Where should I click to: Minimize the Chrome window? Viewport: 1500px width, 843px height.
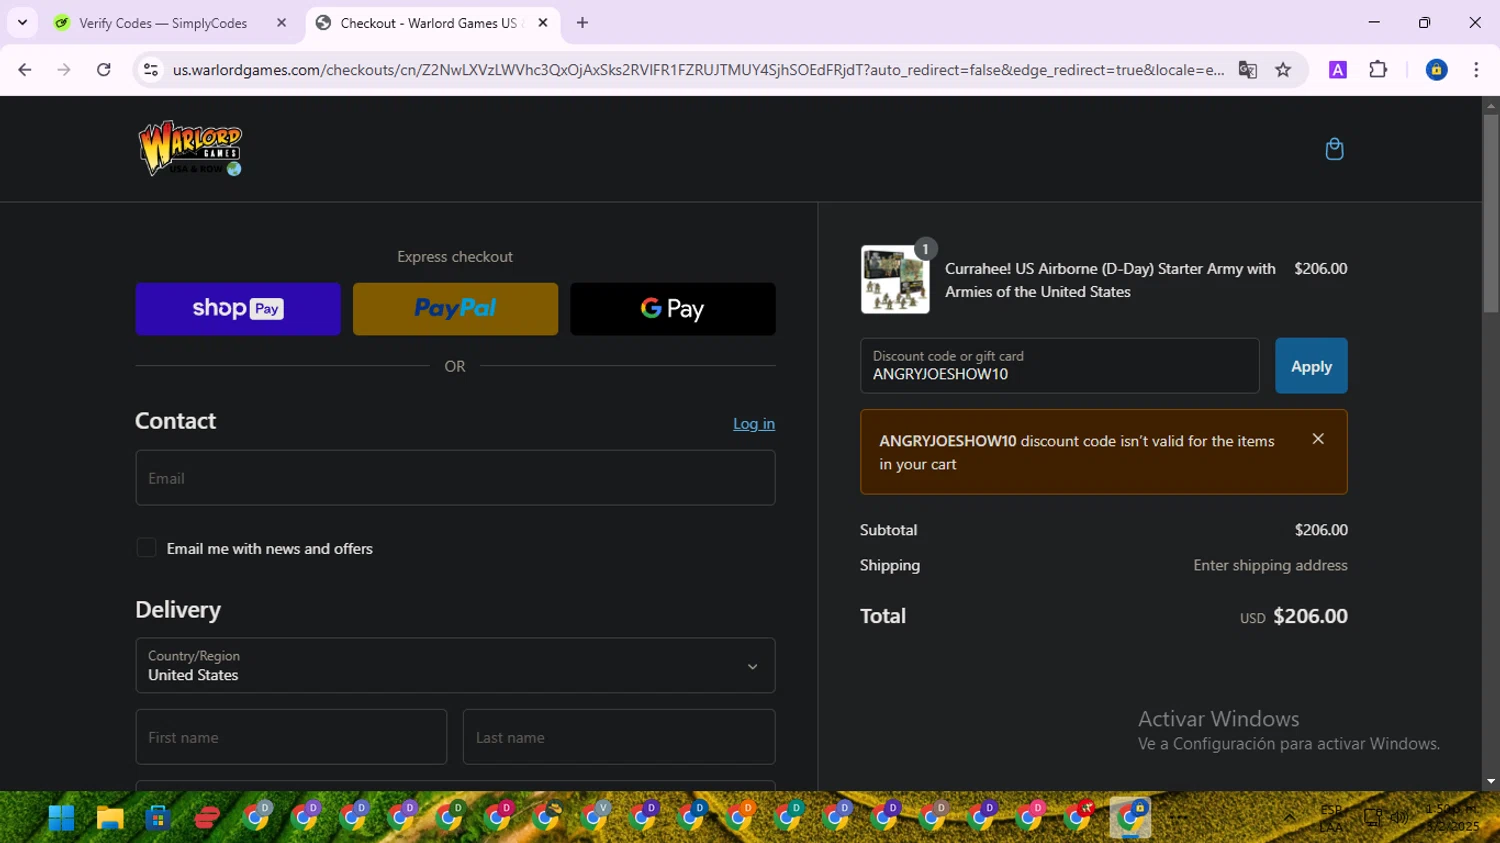tap(1374, 22)
